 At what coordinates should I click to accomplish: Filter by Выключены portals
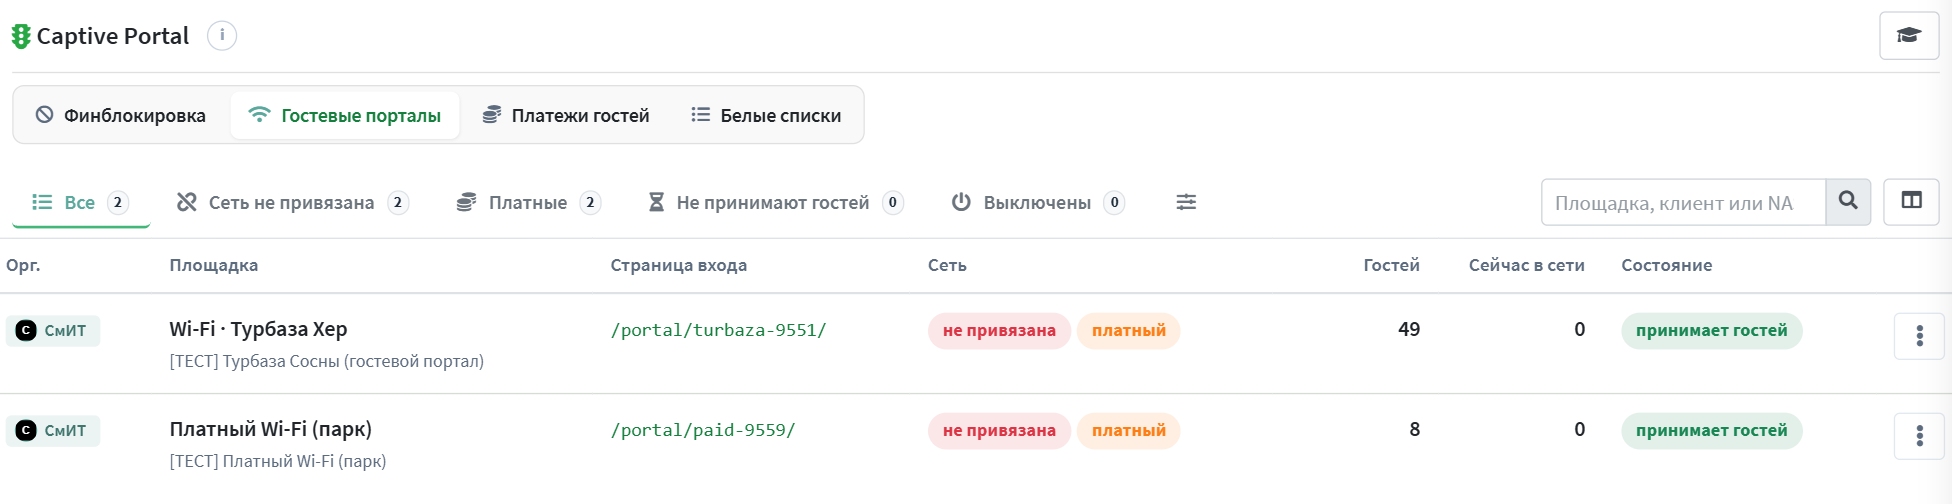click(1037, 202)
